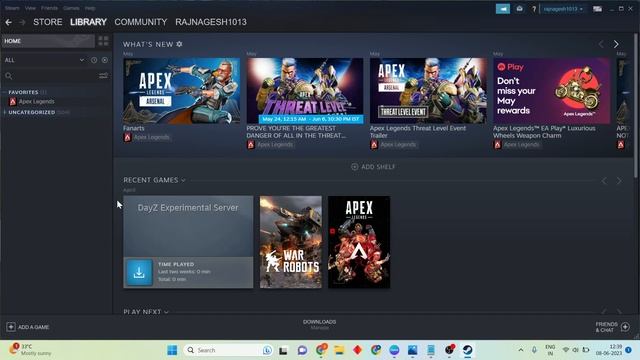The image size is (640, 360).
Task: Switch to collections grid view icon
Action: [103, 41]
